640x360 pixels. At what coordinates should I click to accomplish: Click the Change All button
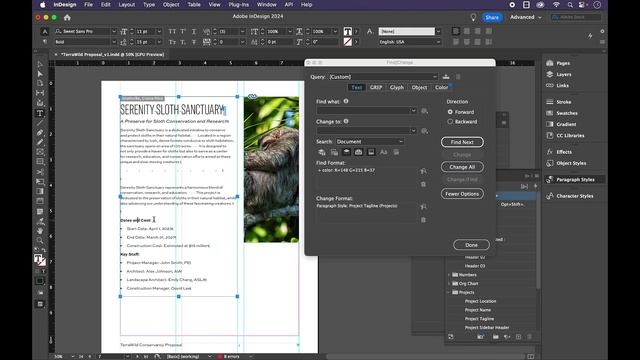462,167
